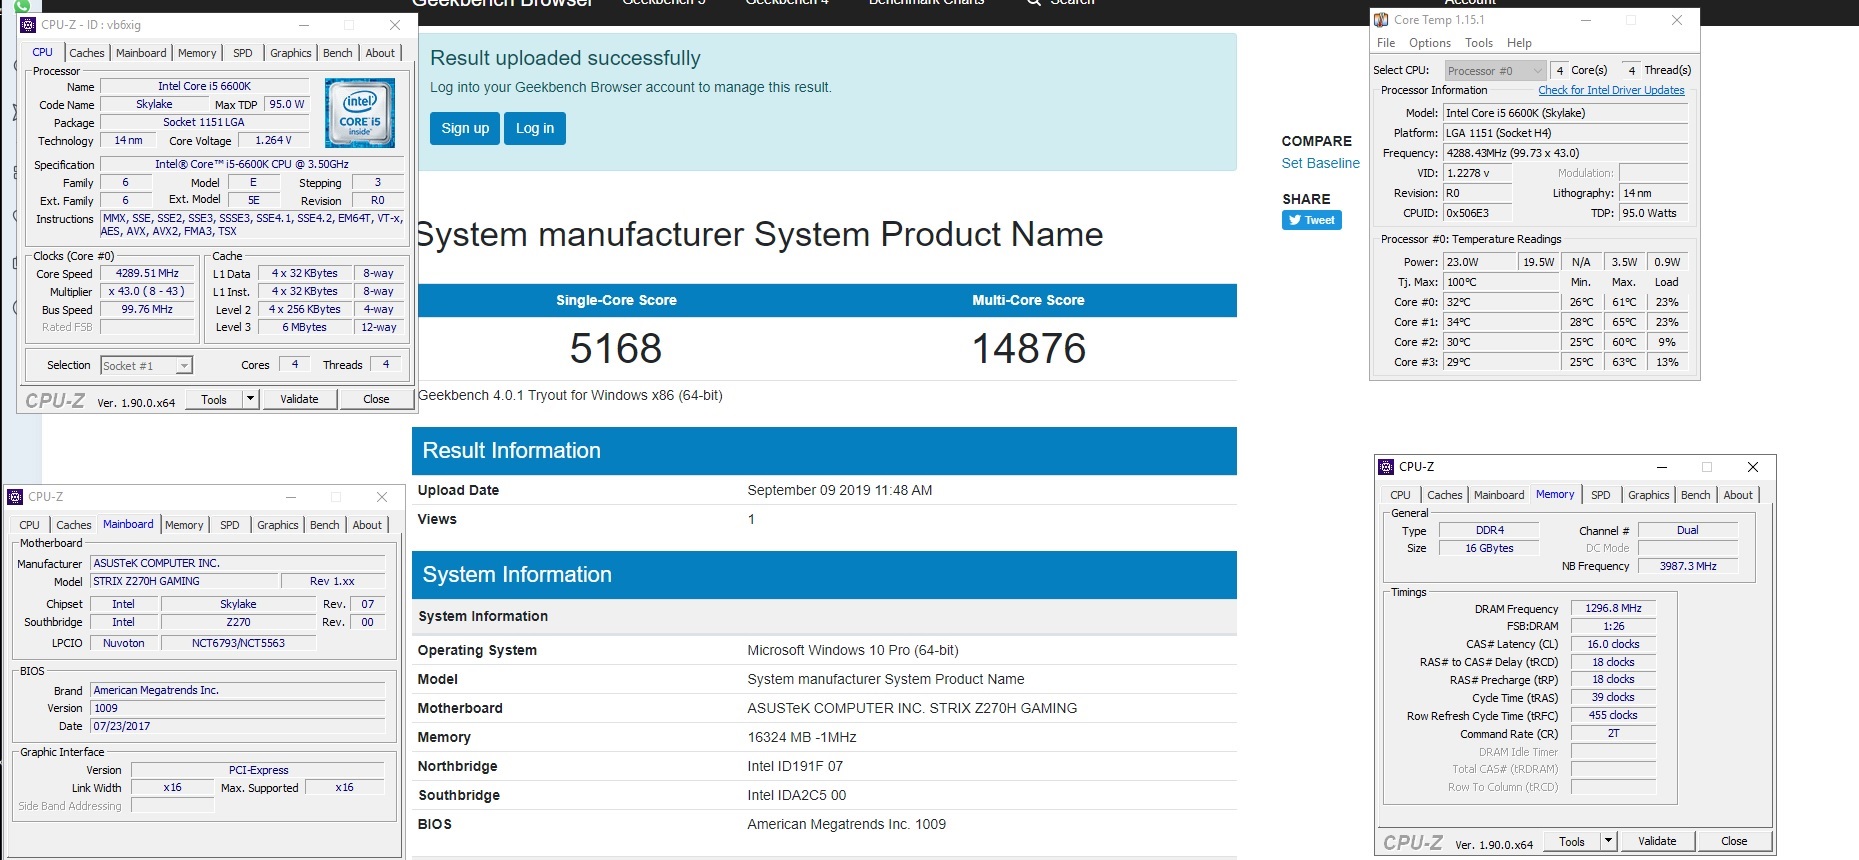
Task: Open Memory tab in top CPU-Z window
Action: (197, 53)
